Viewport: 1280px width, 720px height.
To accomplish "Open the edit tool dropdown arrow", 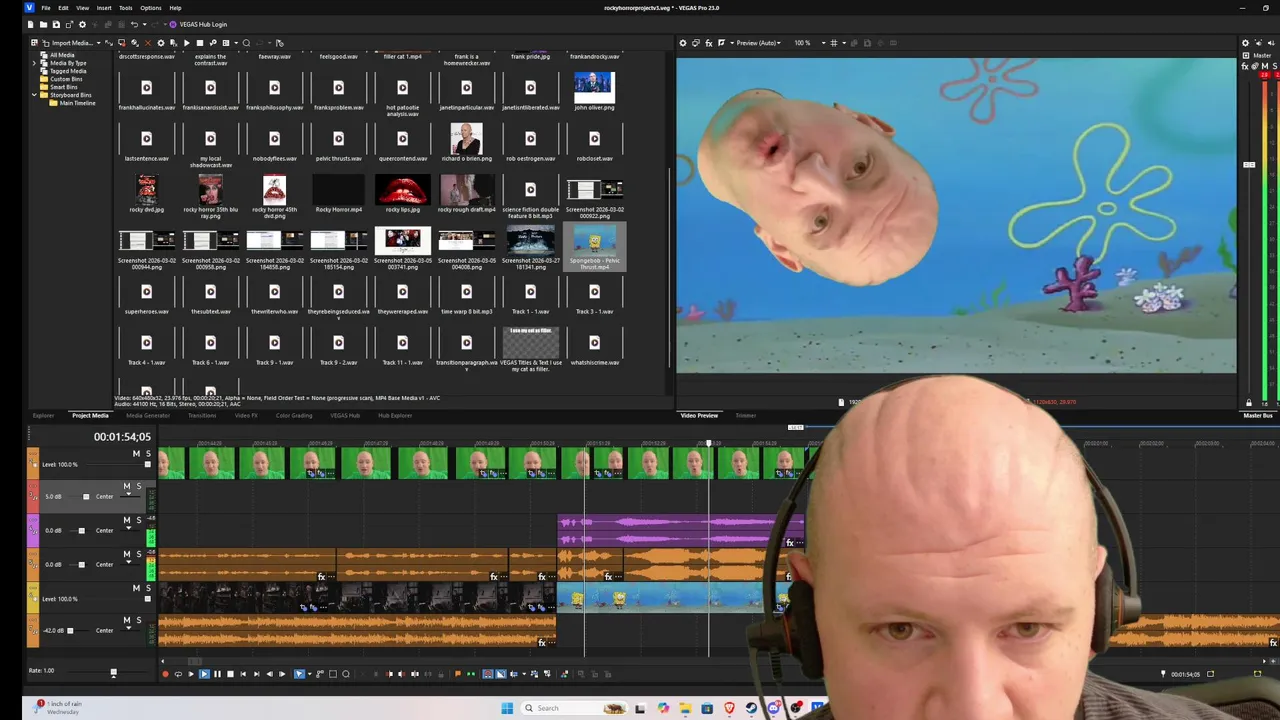I will [310, 674].
